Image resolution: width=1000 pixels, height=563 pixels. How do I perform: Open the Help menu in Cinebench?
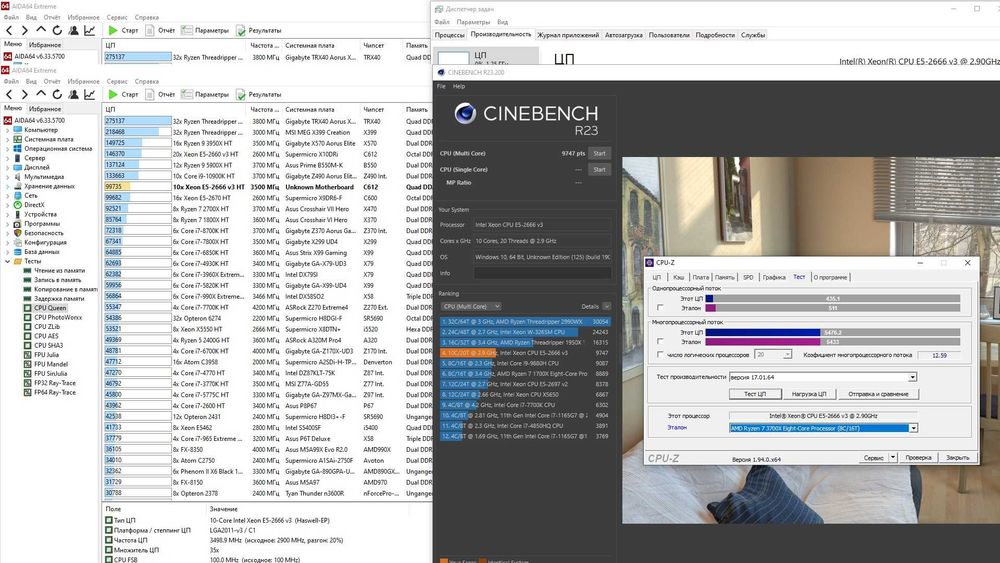459,86
